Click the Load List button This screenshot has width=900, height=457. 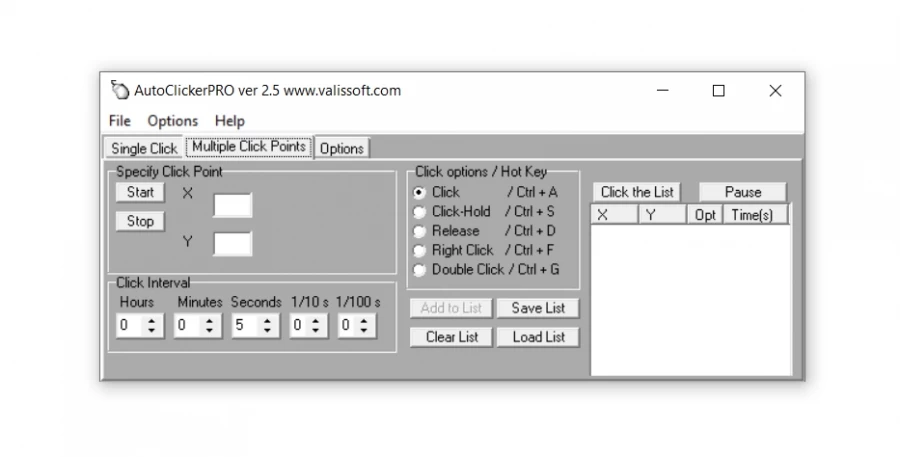pyautogui.click(x=538, y=338)
